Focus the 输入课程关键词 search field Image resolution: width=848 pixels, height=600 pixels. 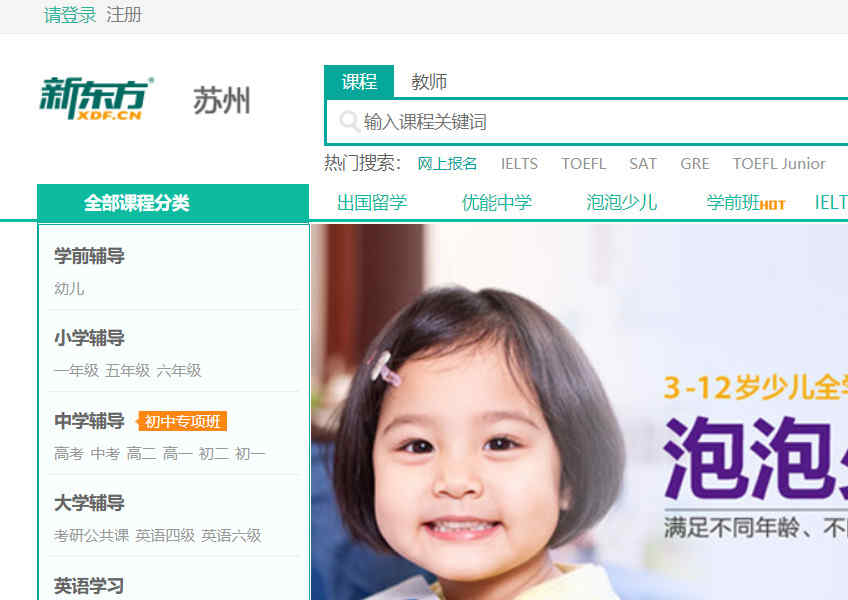pyautogui.click(x=587, y=122)
